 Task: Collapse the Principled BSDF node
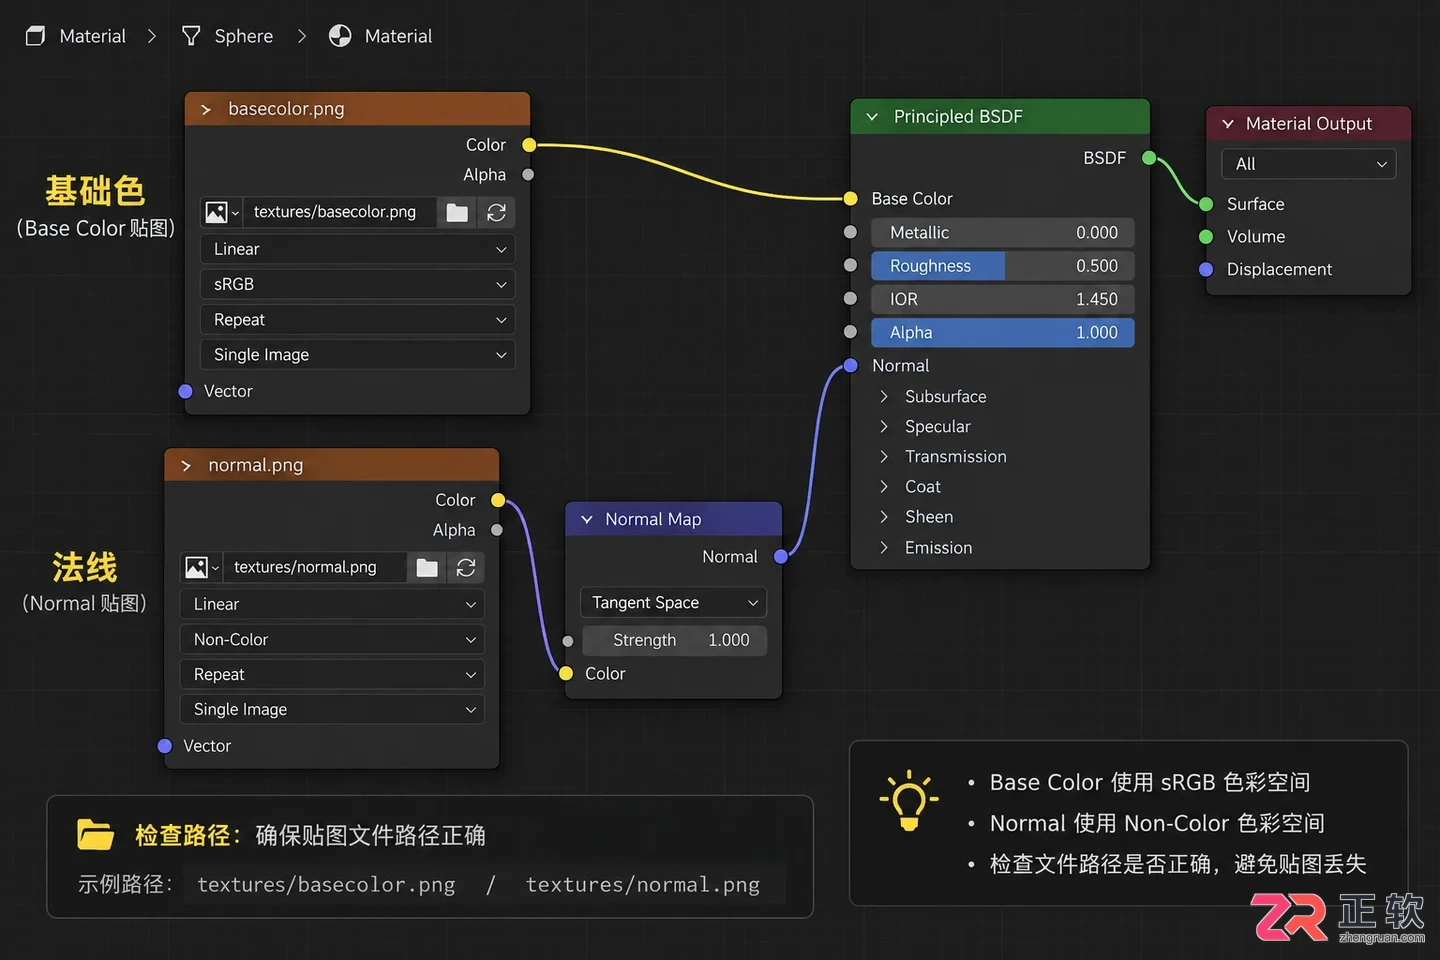(872, 117)
